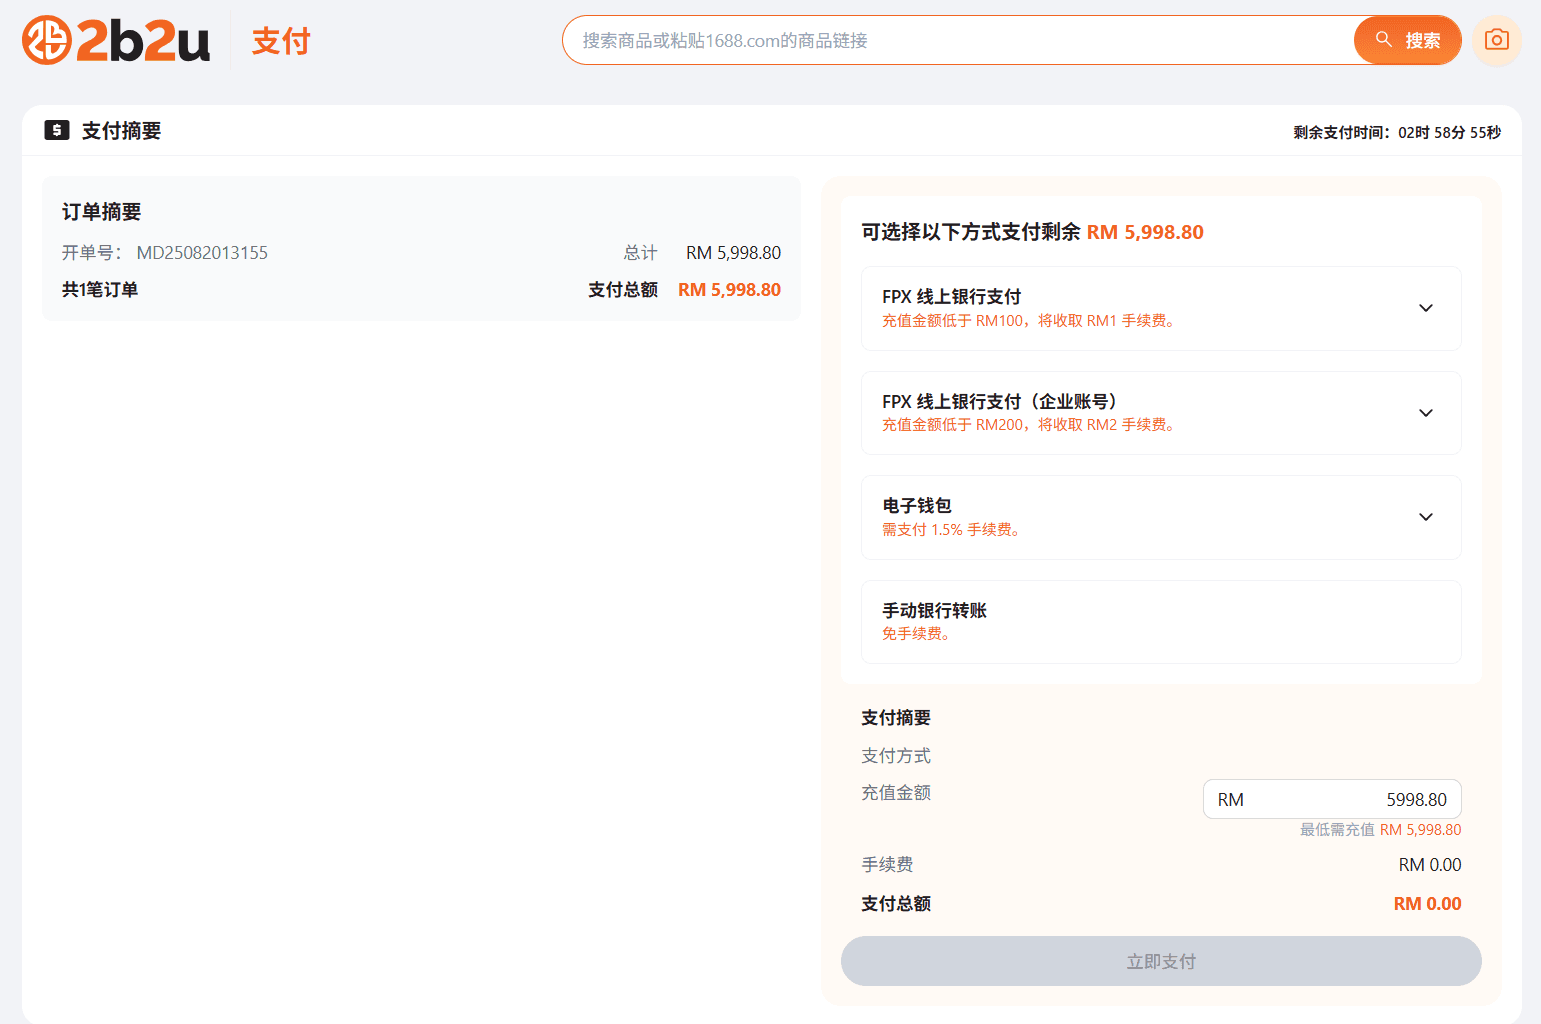Click the product search input box

point(950,40)
